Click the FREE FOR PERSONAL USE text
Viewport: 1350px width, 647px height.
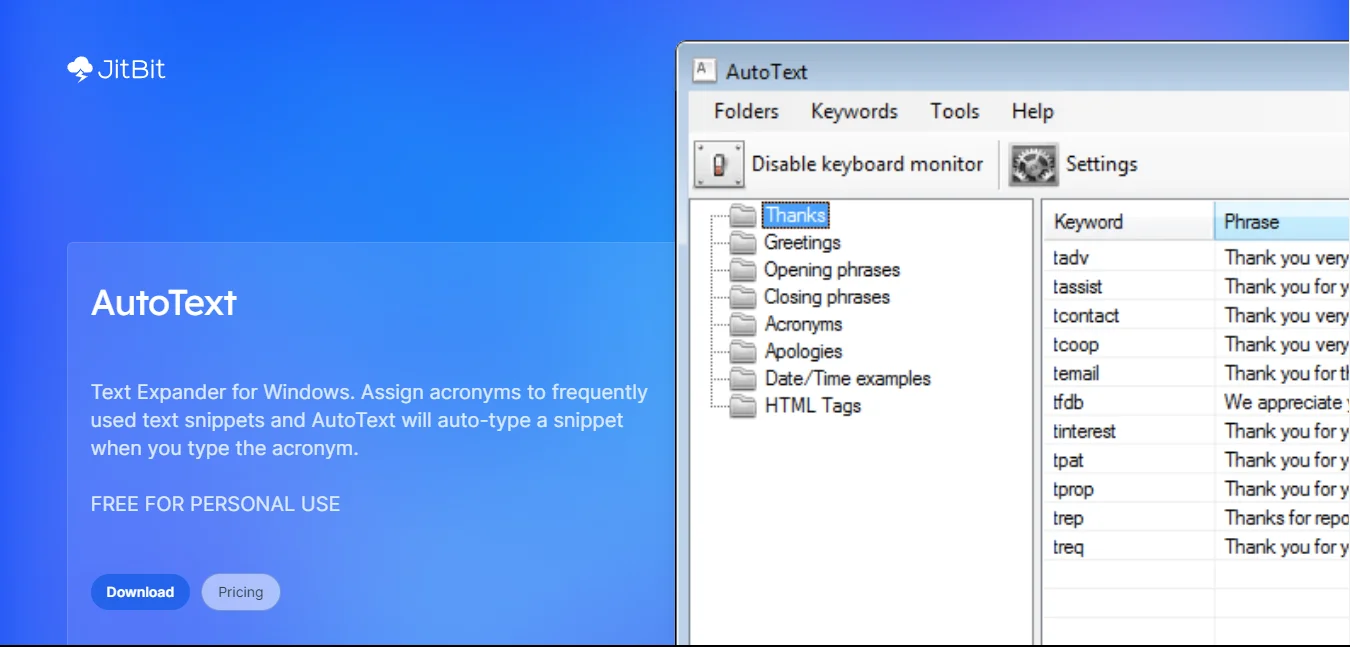coord(215,504)
